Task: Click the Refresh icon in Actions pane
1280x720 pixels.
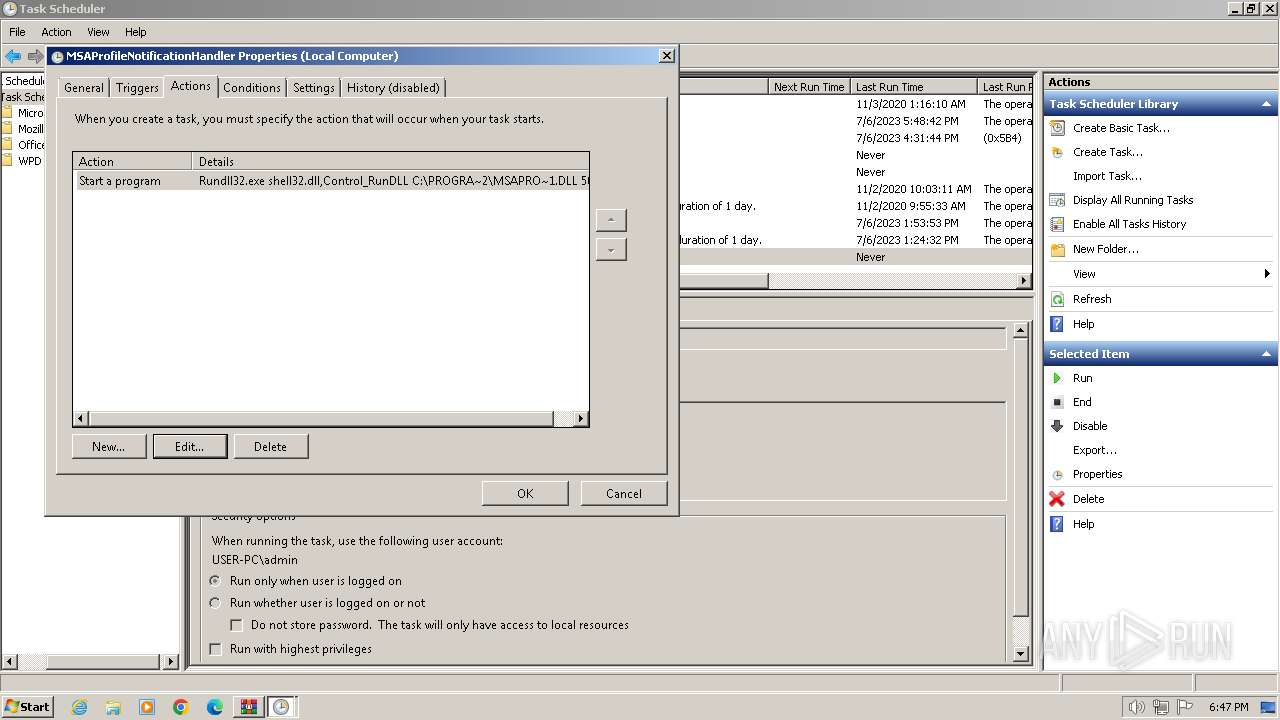Action: 1057,299
